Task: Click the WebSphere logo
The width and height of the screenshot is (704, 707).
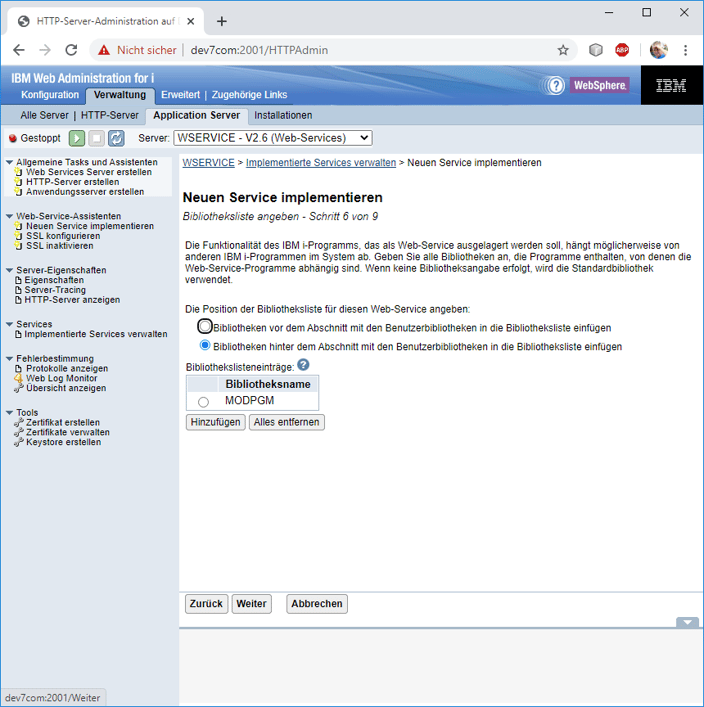Action: [x=600, y=85]
